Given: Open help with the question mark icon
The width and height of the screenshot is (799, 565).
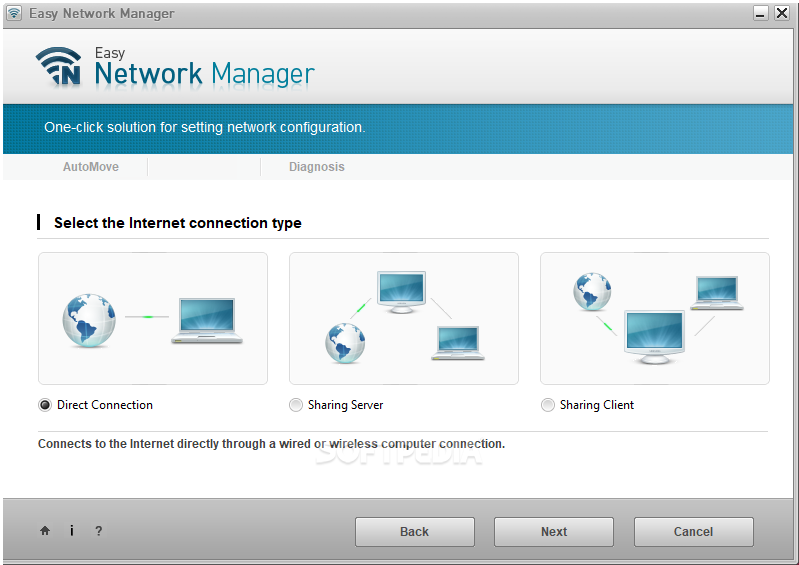Looking at the screenshot, I should tap(98, 531).
